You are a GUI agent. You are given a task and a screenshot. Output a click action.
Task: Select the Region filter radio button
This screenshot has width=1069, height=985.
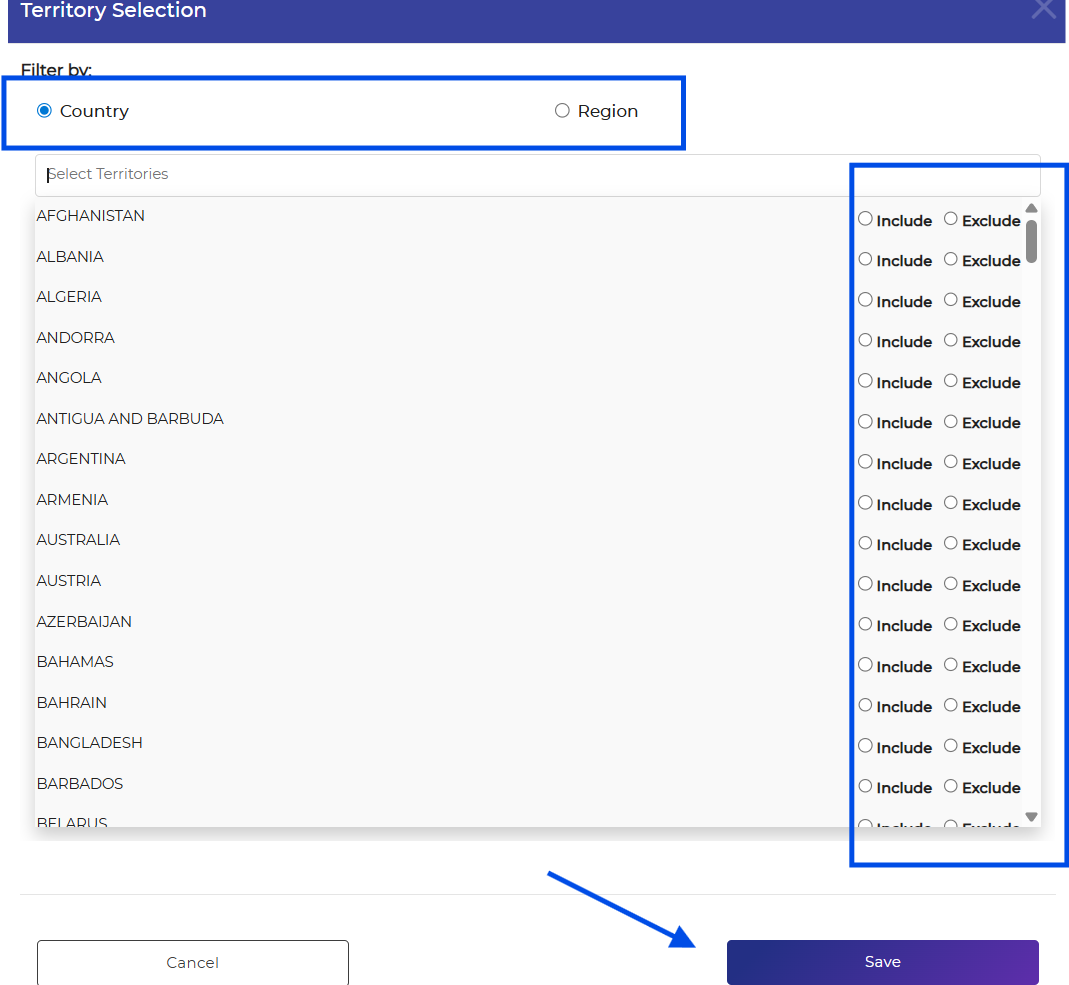562,111
